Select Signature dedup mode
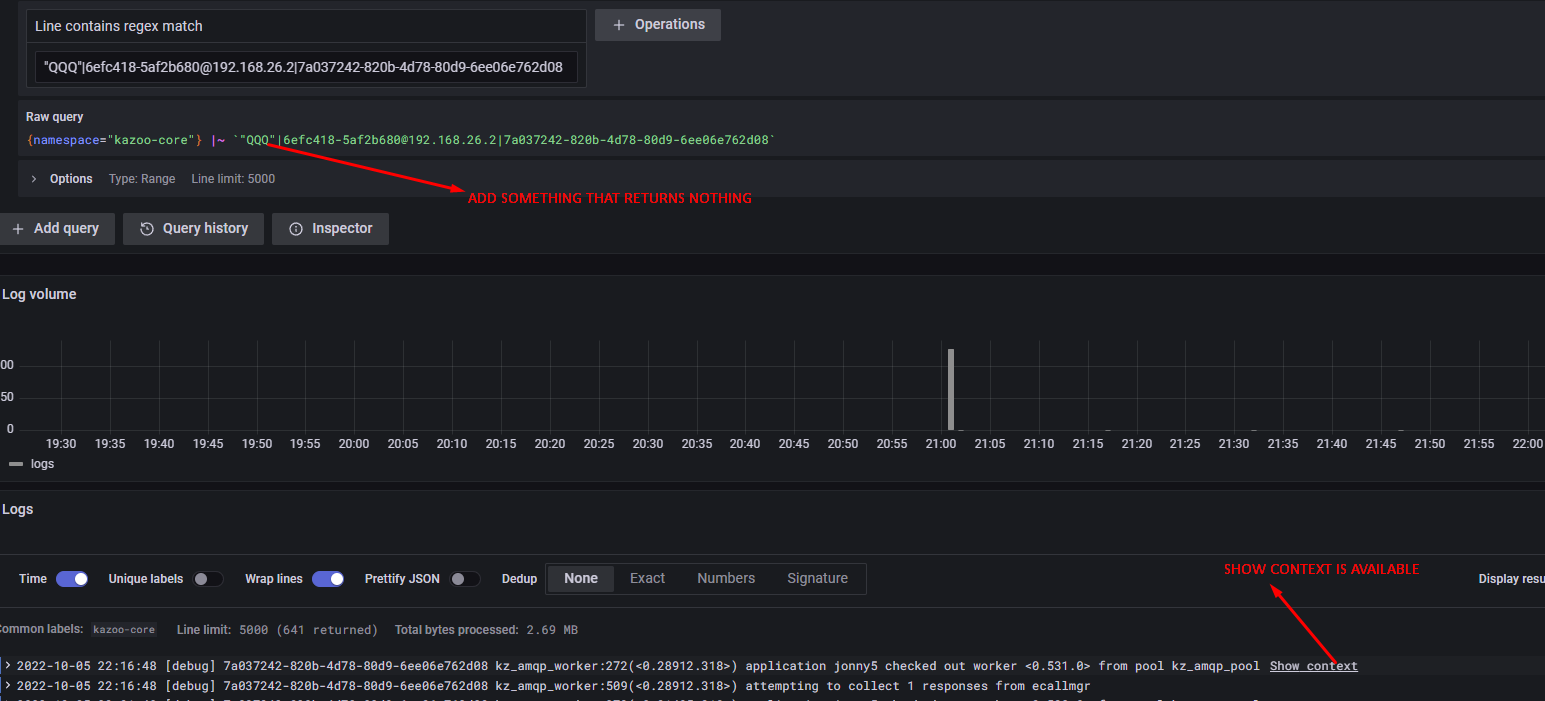 click(818, 578)
